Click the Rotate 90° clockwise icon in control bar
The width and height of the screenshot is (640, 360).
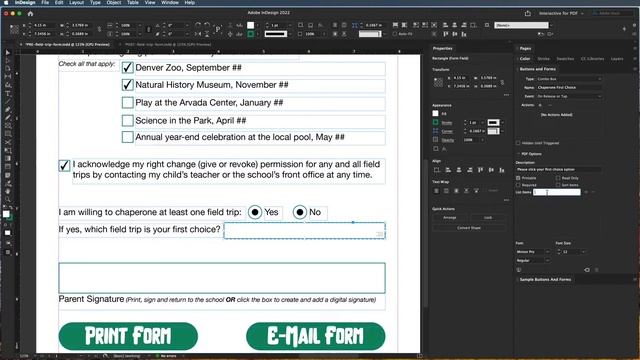point(198,25)
